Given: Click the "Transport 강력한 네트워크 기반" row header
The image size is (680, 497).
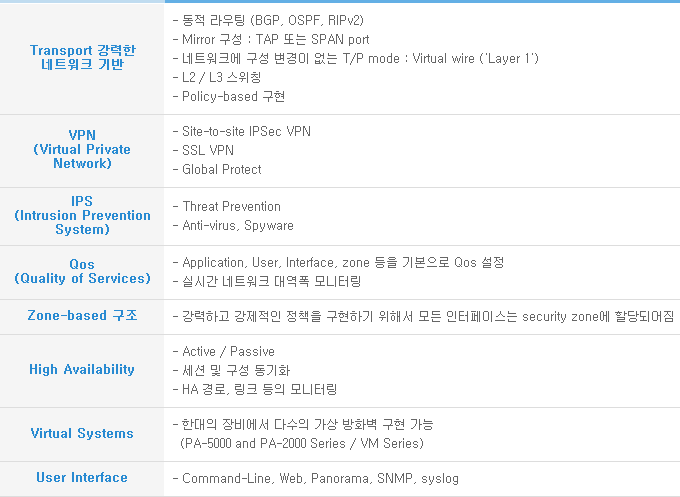Looking at the screenshot, I should (x=82, y=57).
